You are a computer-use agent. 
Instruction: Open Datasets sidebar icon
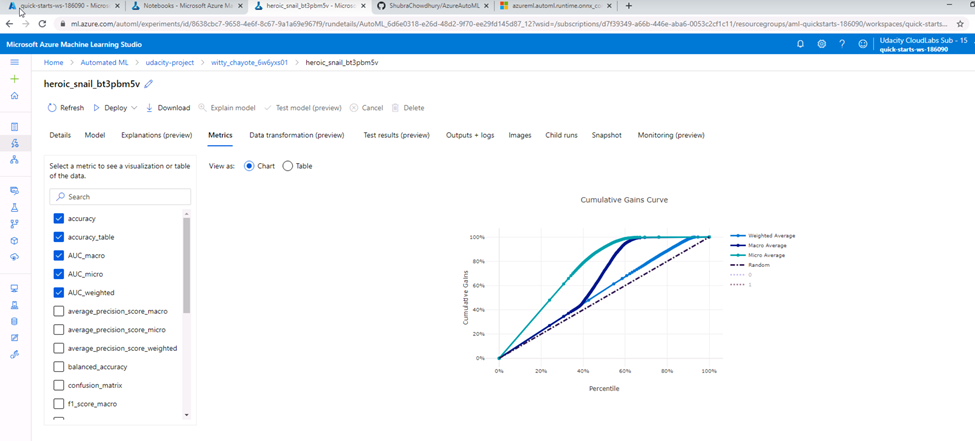tap(15, 191)
